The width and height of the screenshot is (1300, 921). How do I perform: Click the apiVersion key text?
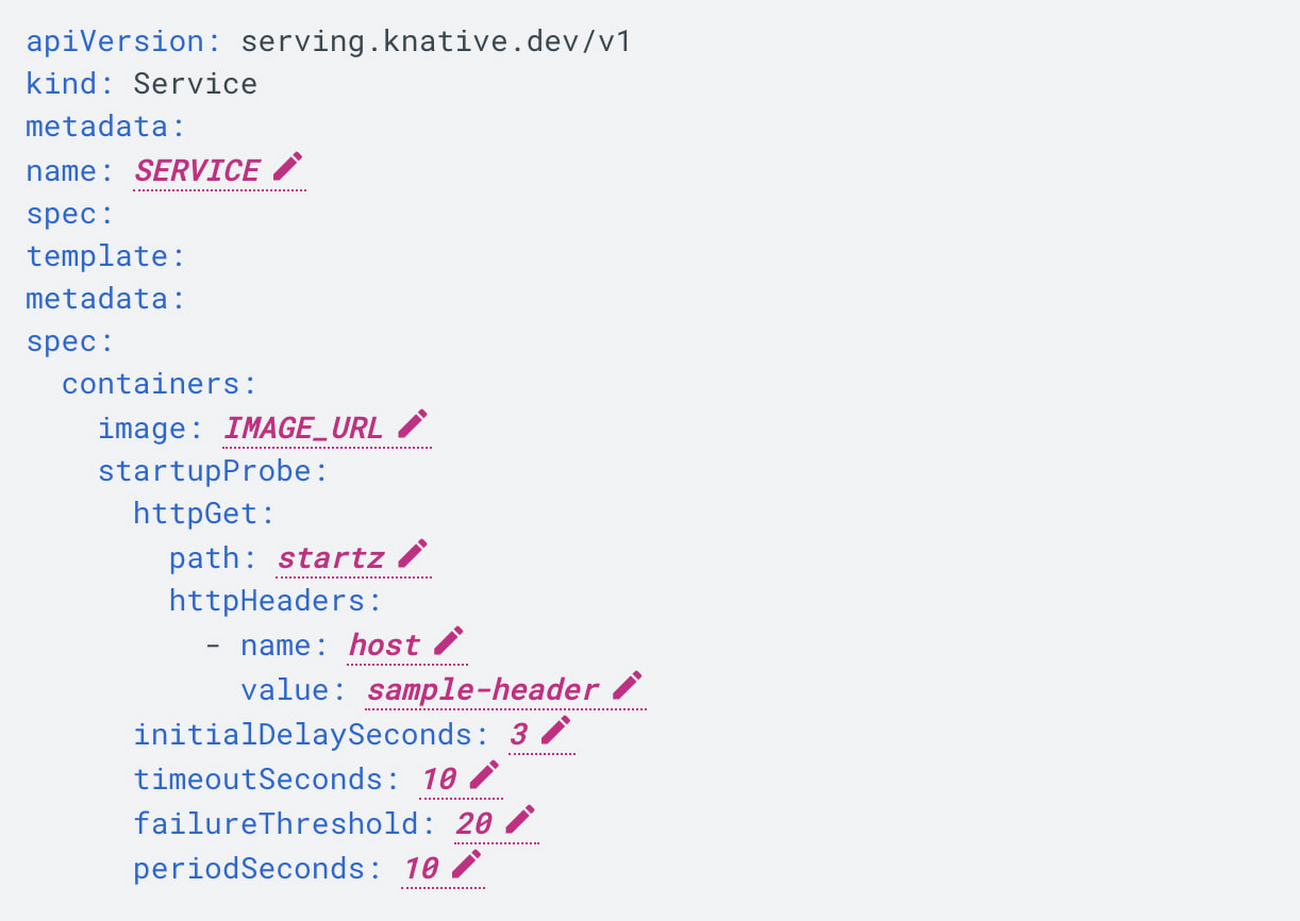point(123,42)
